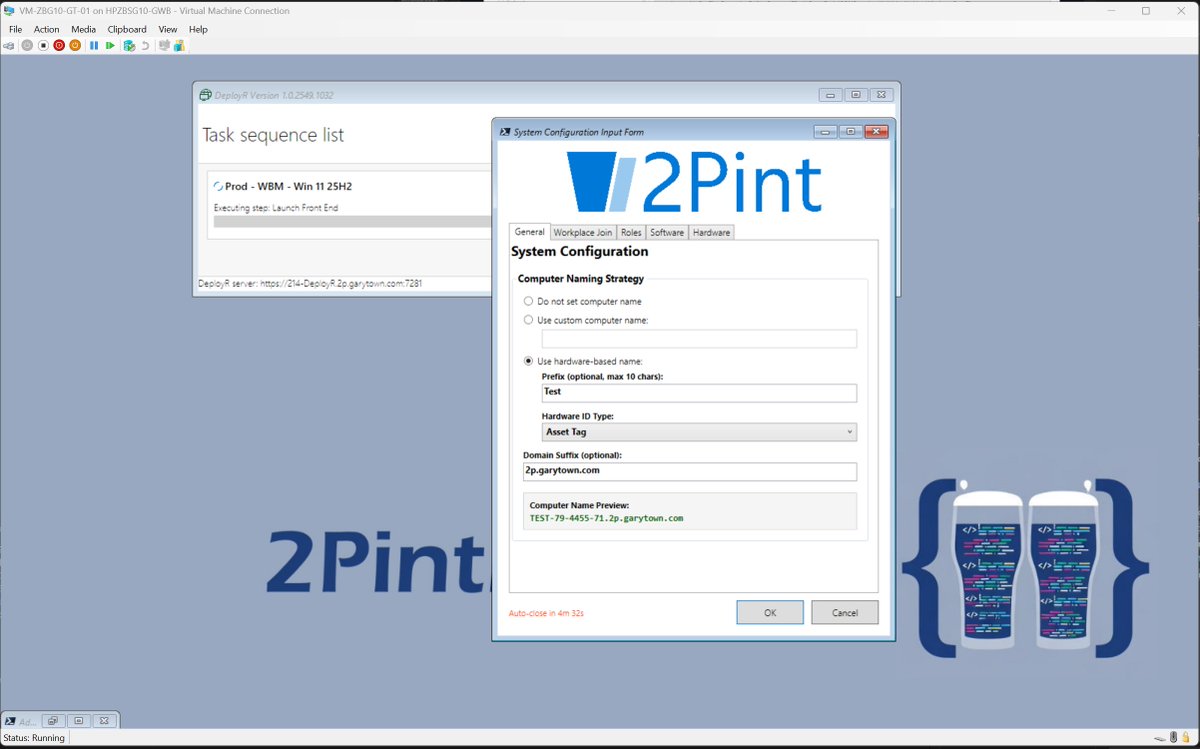The width and height of the screenshot is (1200, 749).
Task: Switch to the General tab
Action: [529, 231]
